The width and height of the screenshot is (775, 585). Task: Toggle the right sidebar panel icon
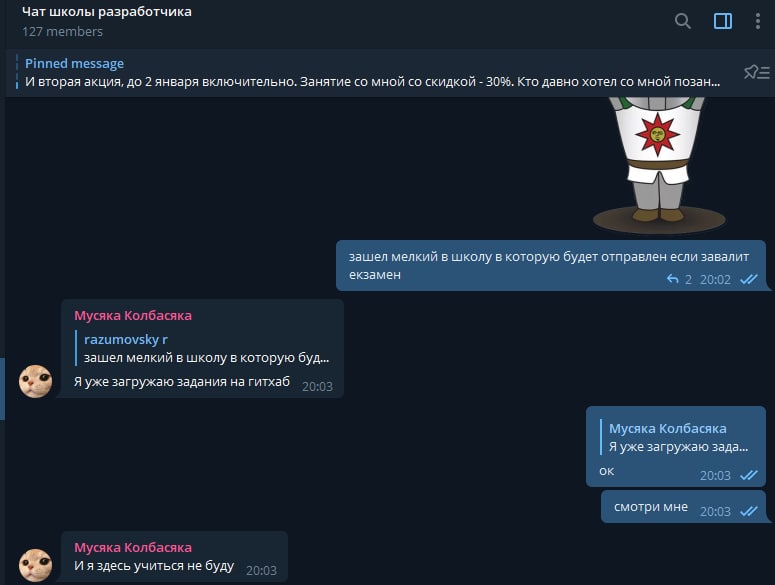click(x=723, y=21)
